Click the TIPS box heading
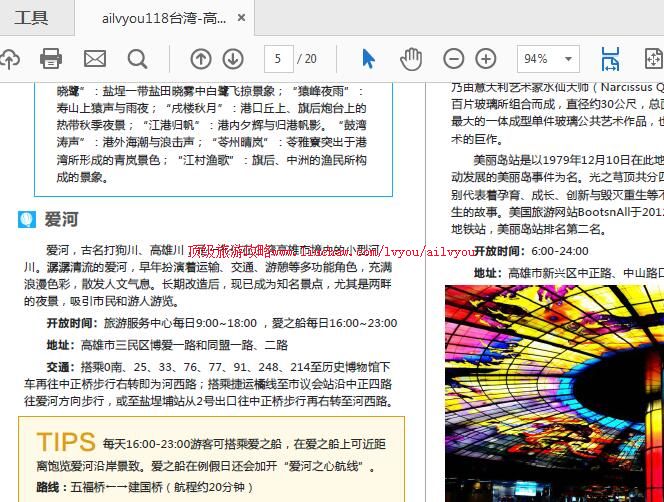Viewport: 664px width, 502px height. 66,442
